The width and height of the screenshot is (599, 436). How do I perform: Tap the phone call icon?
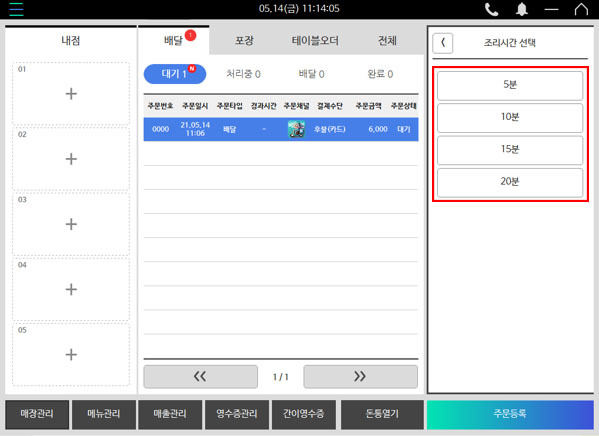(491, 9)
